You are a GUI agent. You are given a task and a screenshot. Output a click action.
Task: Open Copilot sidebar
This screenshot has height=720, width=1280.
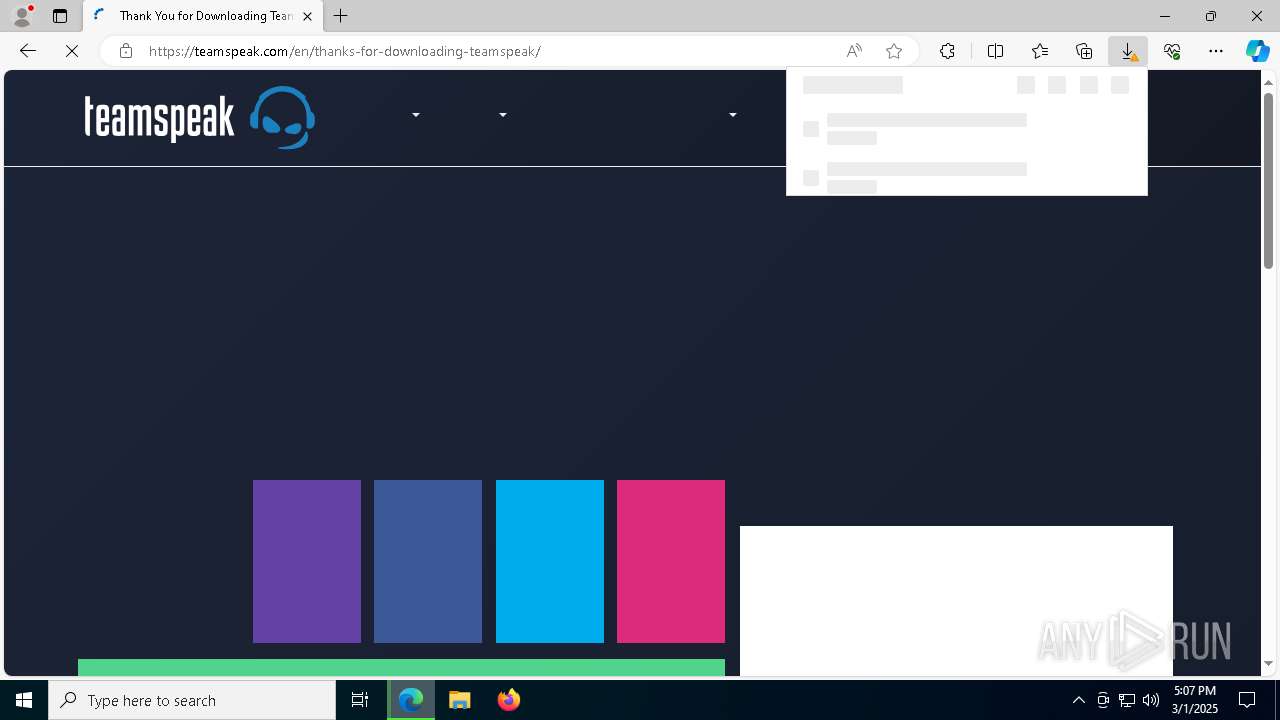(1257, 51)
